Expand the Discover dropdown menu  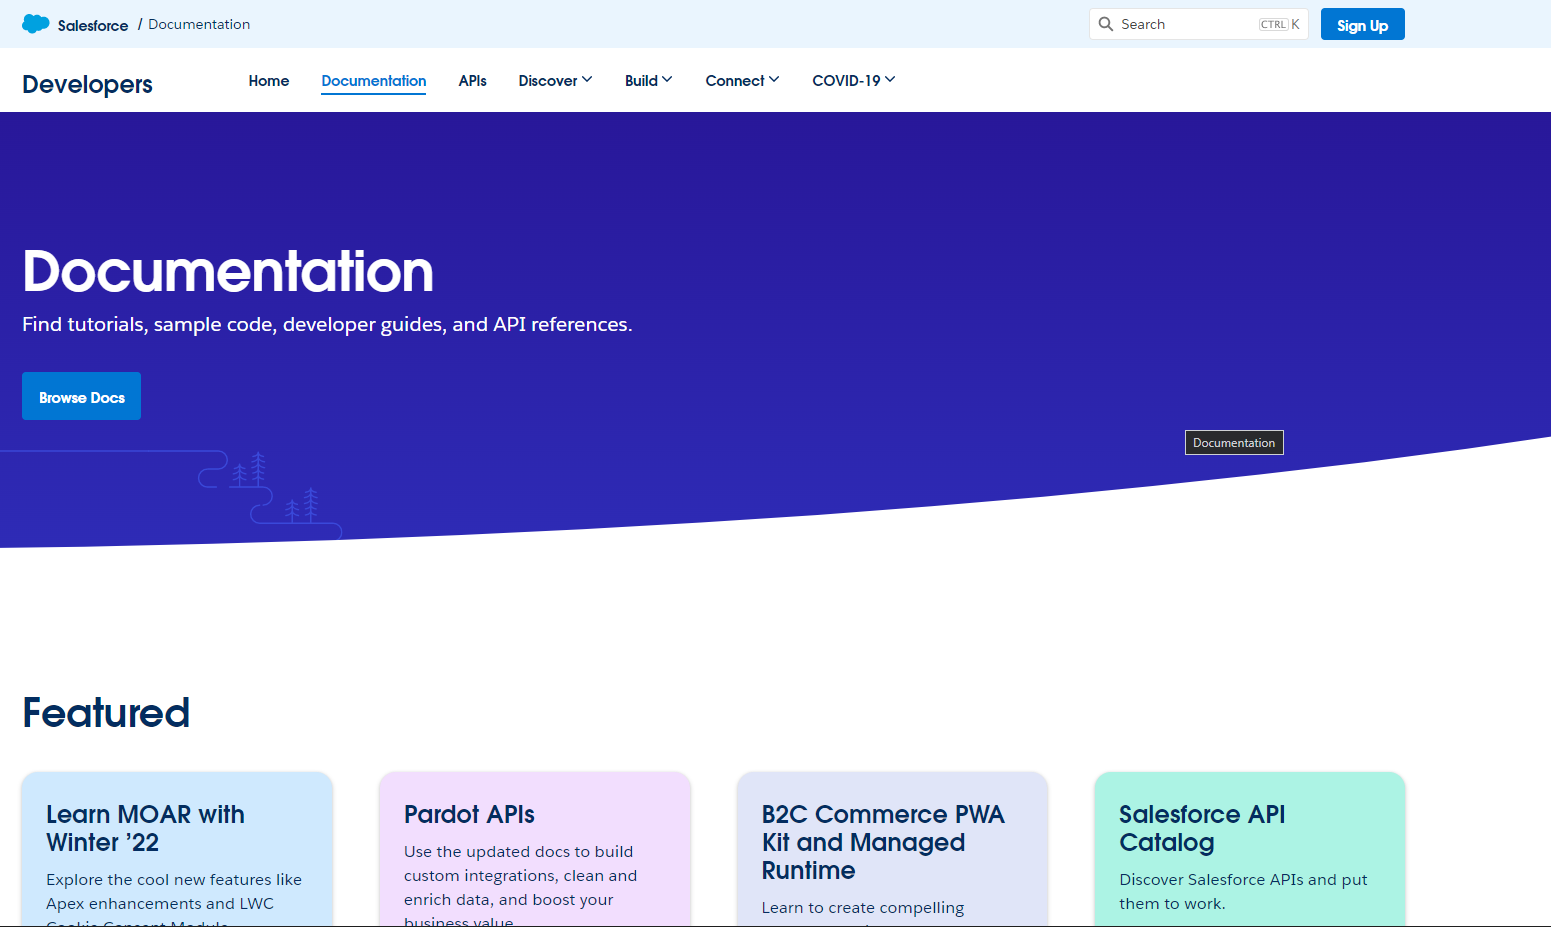555,81
